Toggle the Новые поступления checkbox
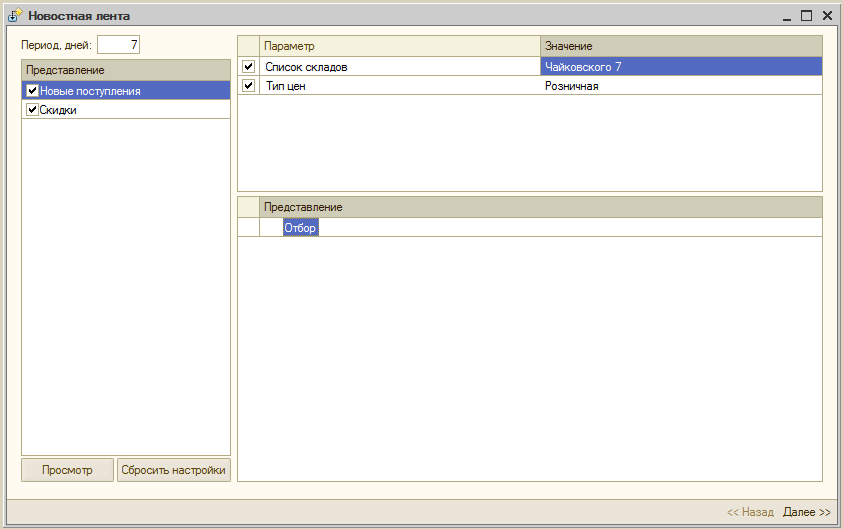Viewport: 843px width, 529px height. [x=32, y=91]
